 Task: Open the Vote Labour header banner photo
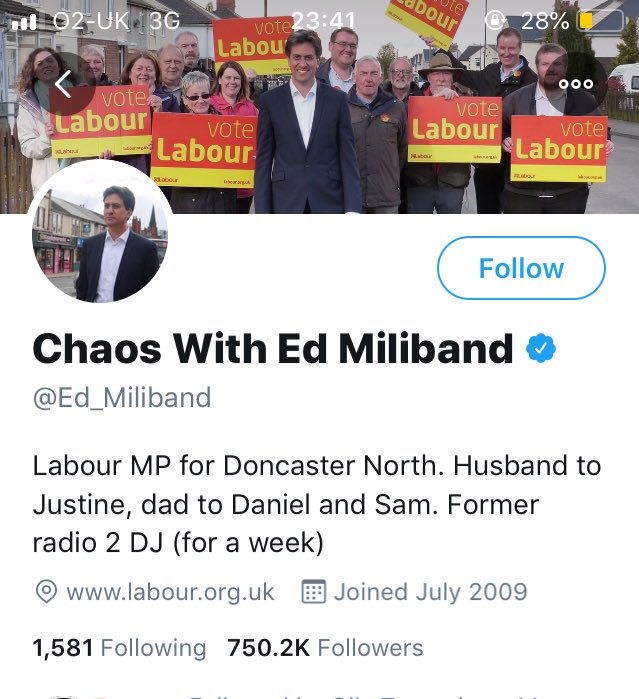[x=320, y=120]
